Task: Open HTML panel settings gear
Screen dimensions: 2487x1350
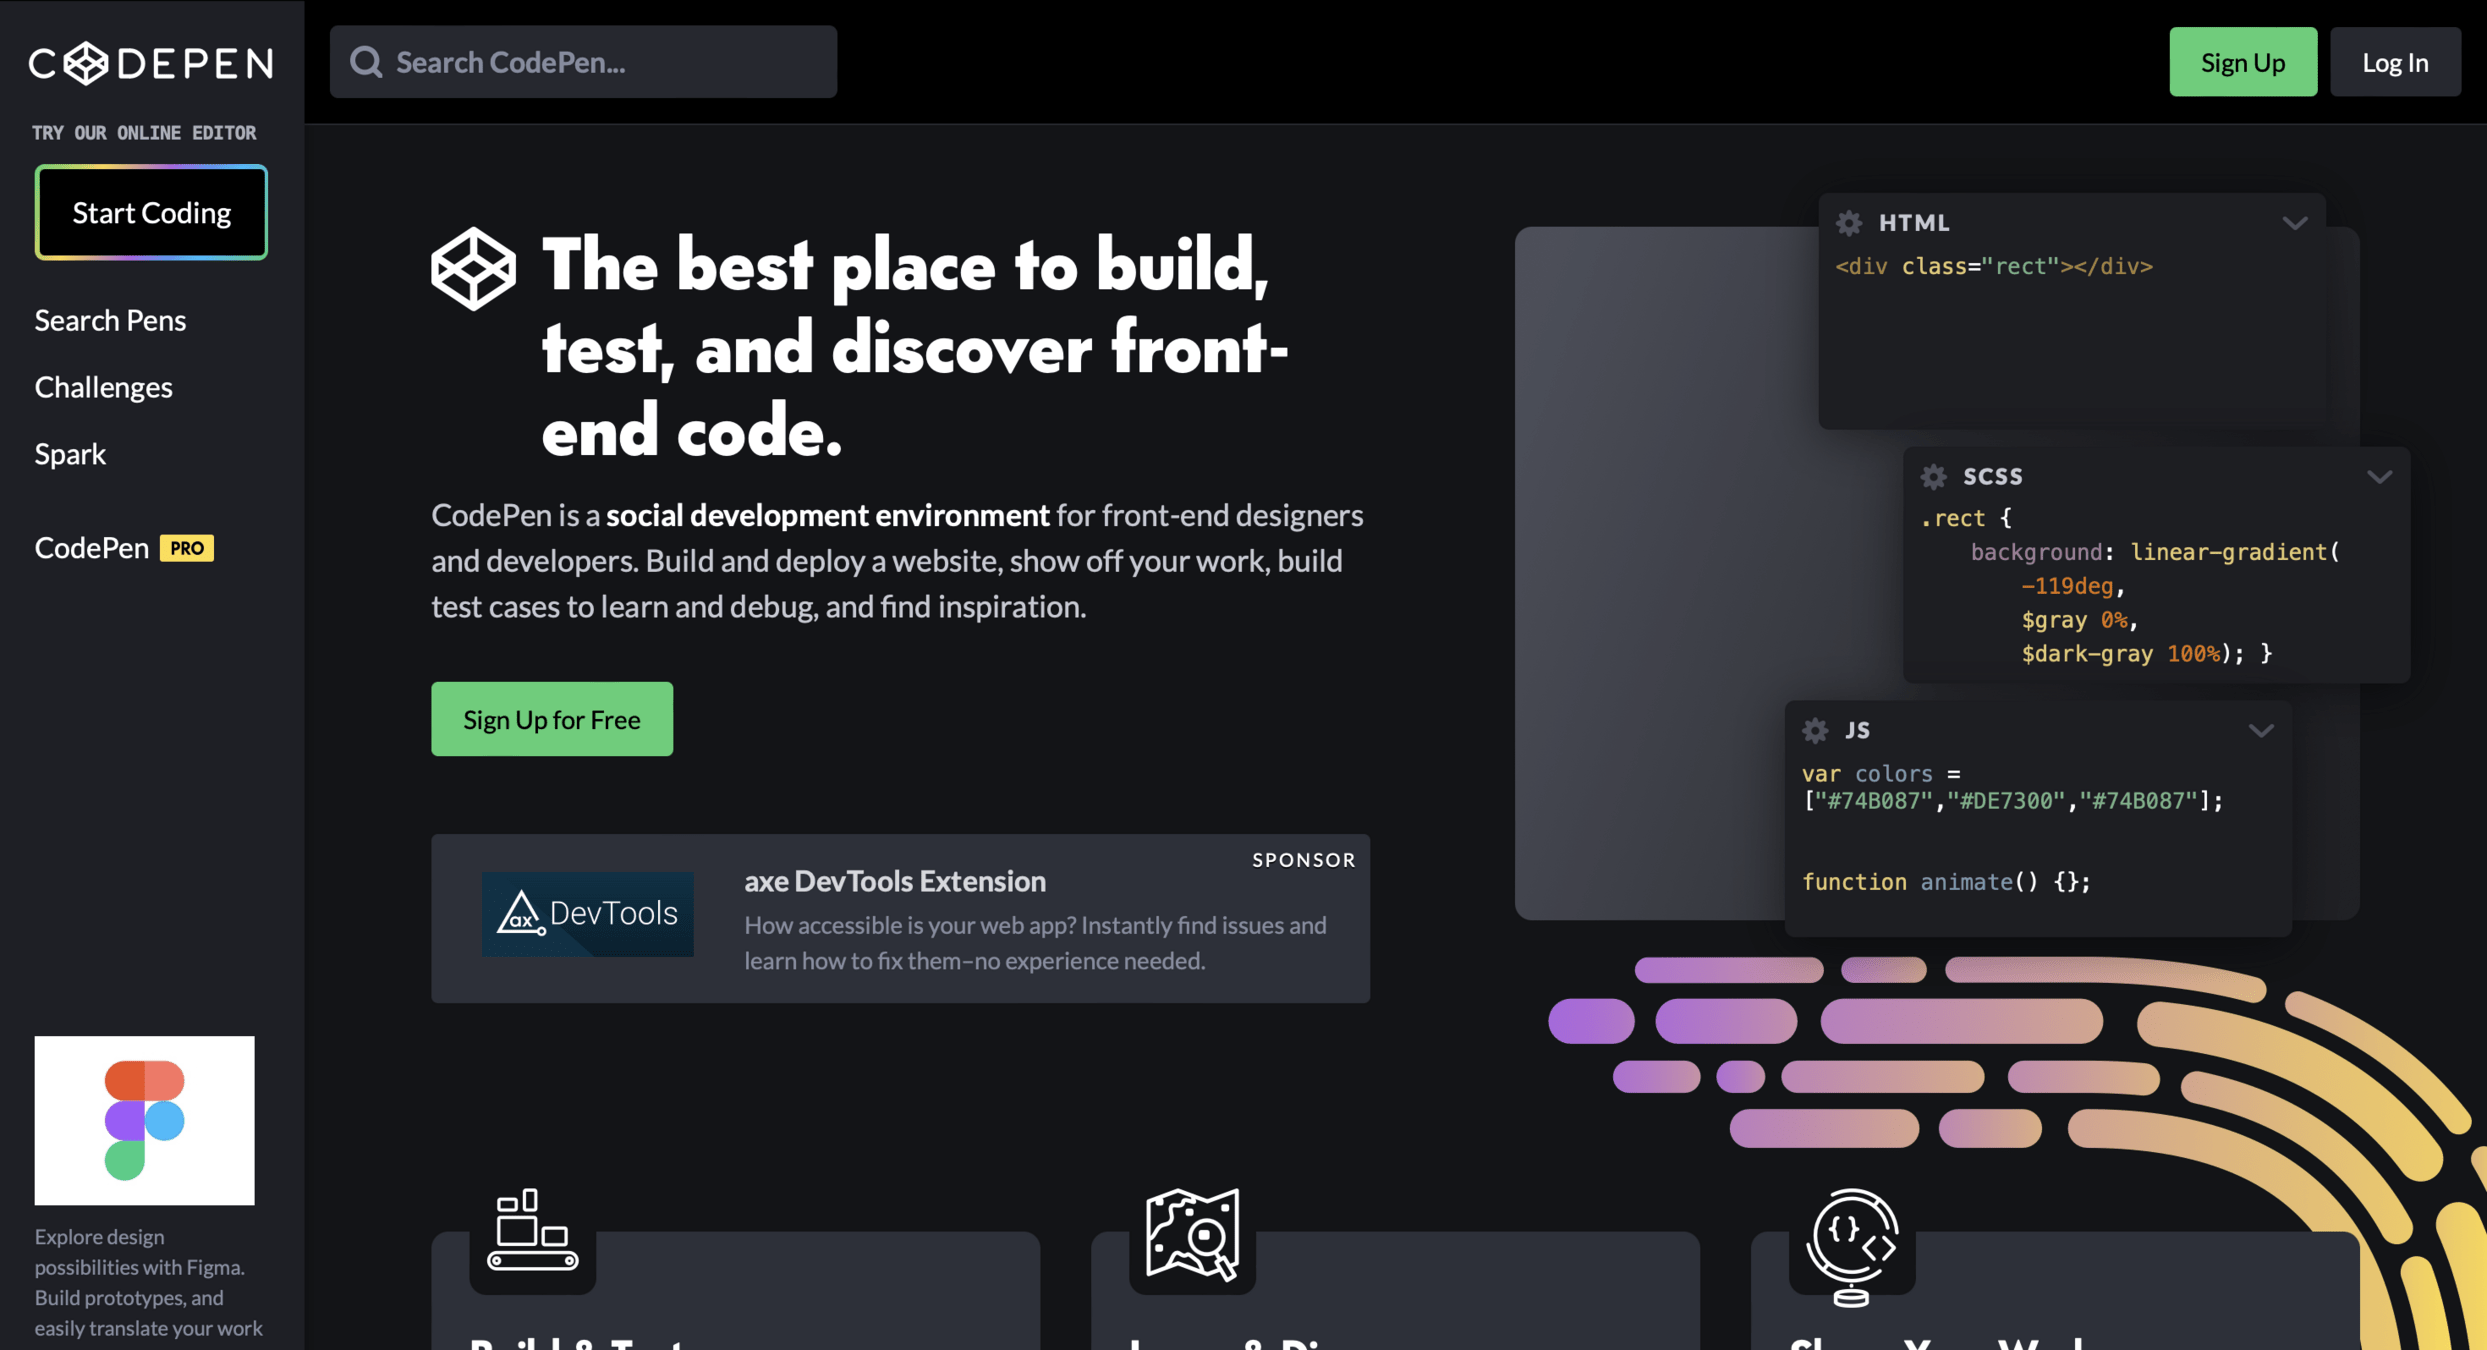Action: (x=1849, y=222)
